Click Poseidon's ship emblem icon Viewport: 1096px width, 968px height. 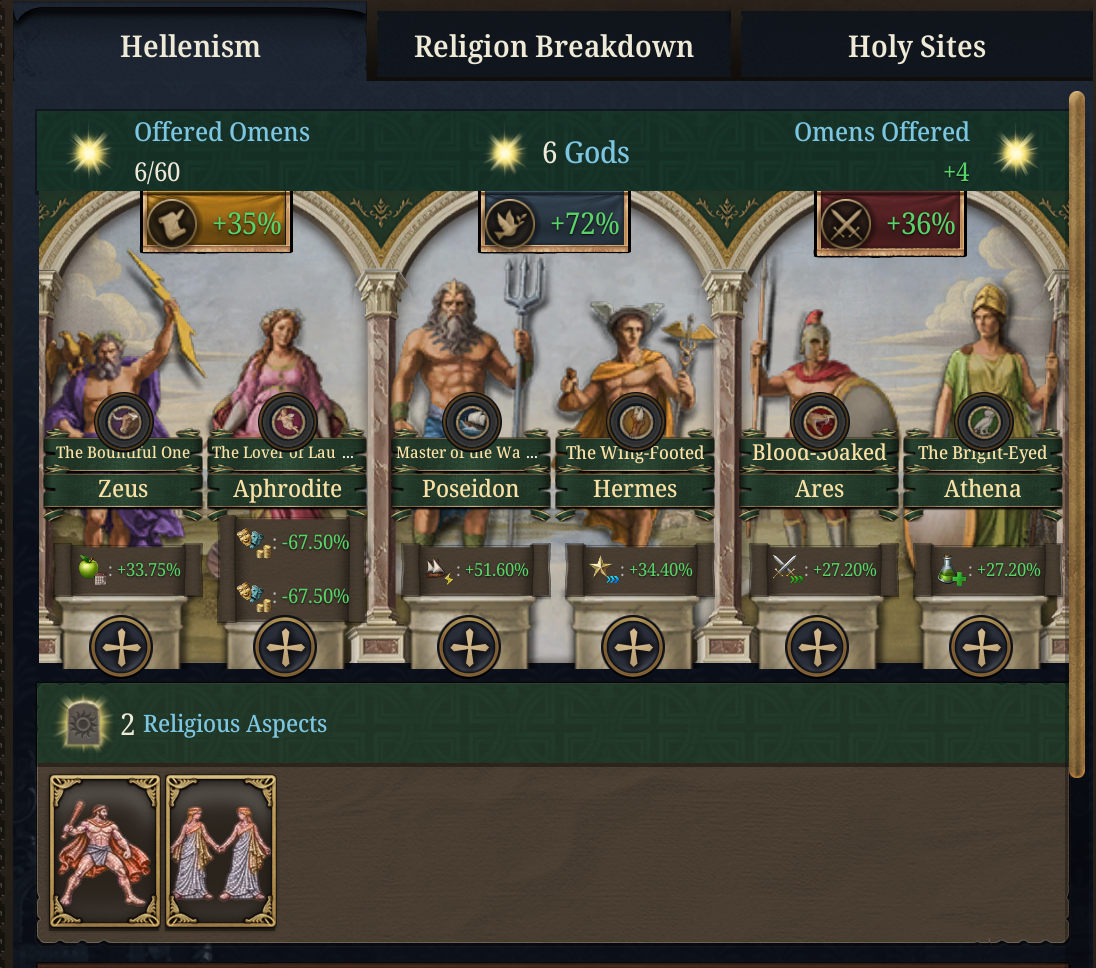pos(471,422)
